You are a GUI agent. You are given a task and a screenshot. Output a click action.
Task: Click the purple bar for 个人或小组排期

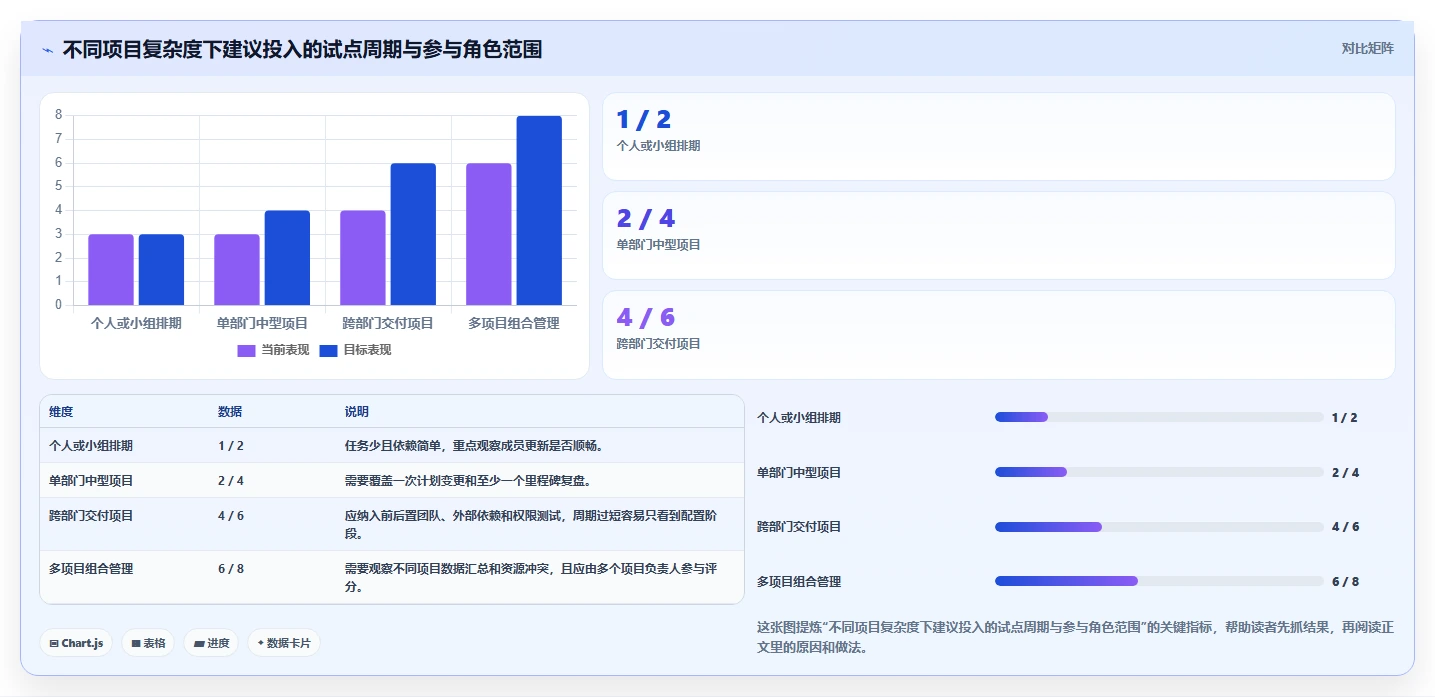[111, 270]
